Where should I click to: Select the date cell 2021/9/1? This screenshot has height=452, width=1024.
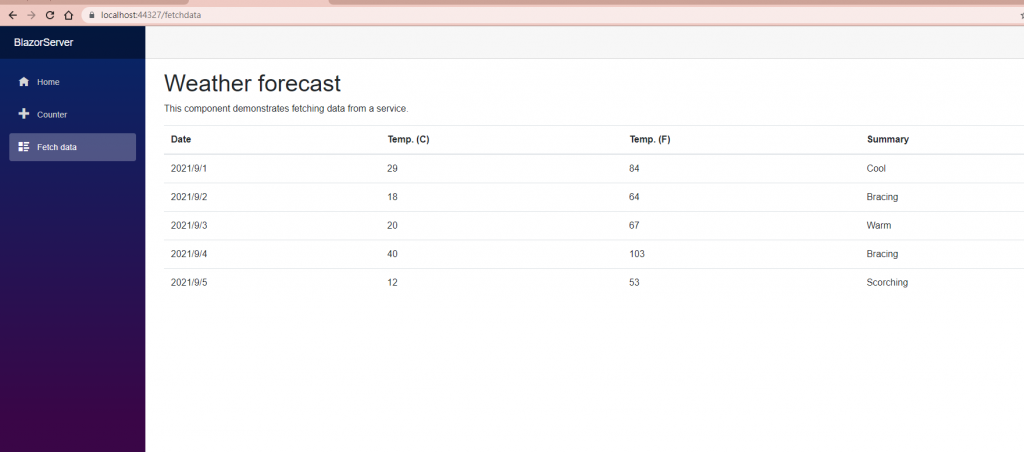click(x=189, y=169)
